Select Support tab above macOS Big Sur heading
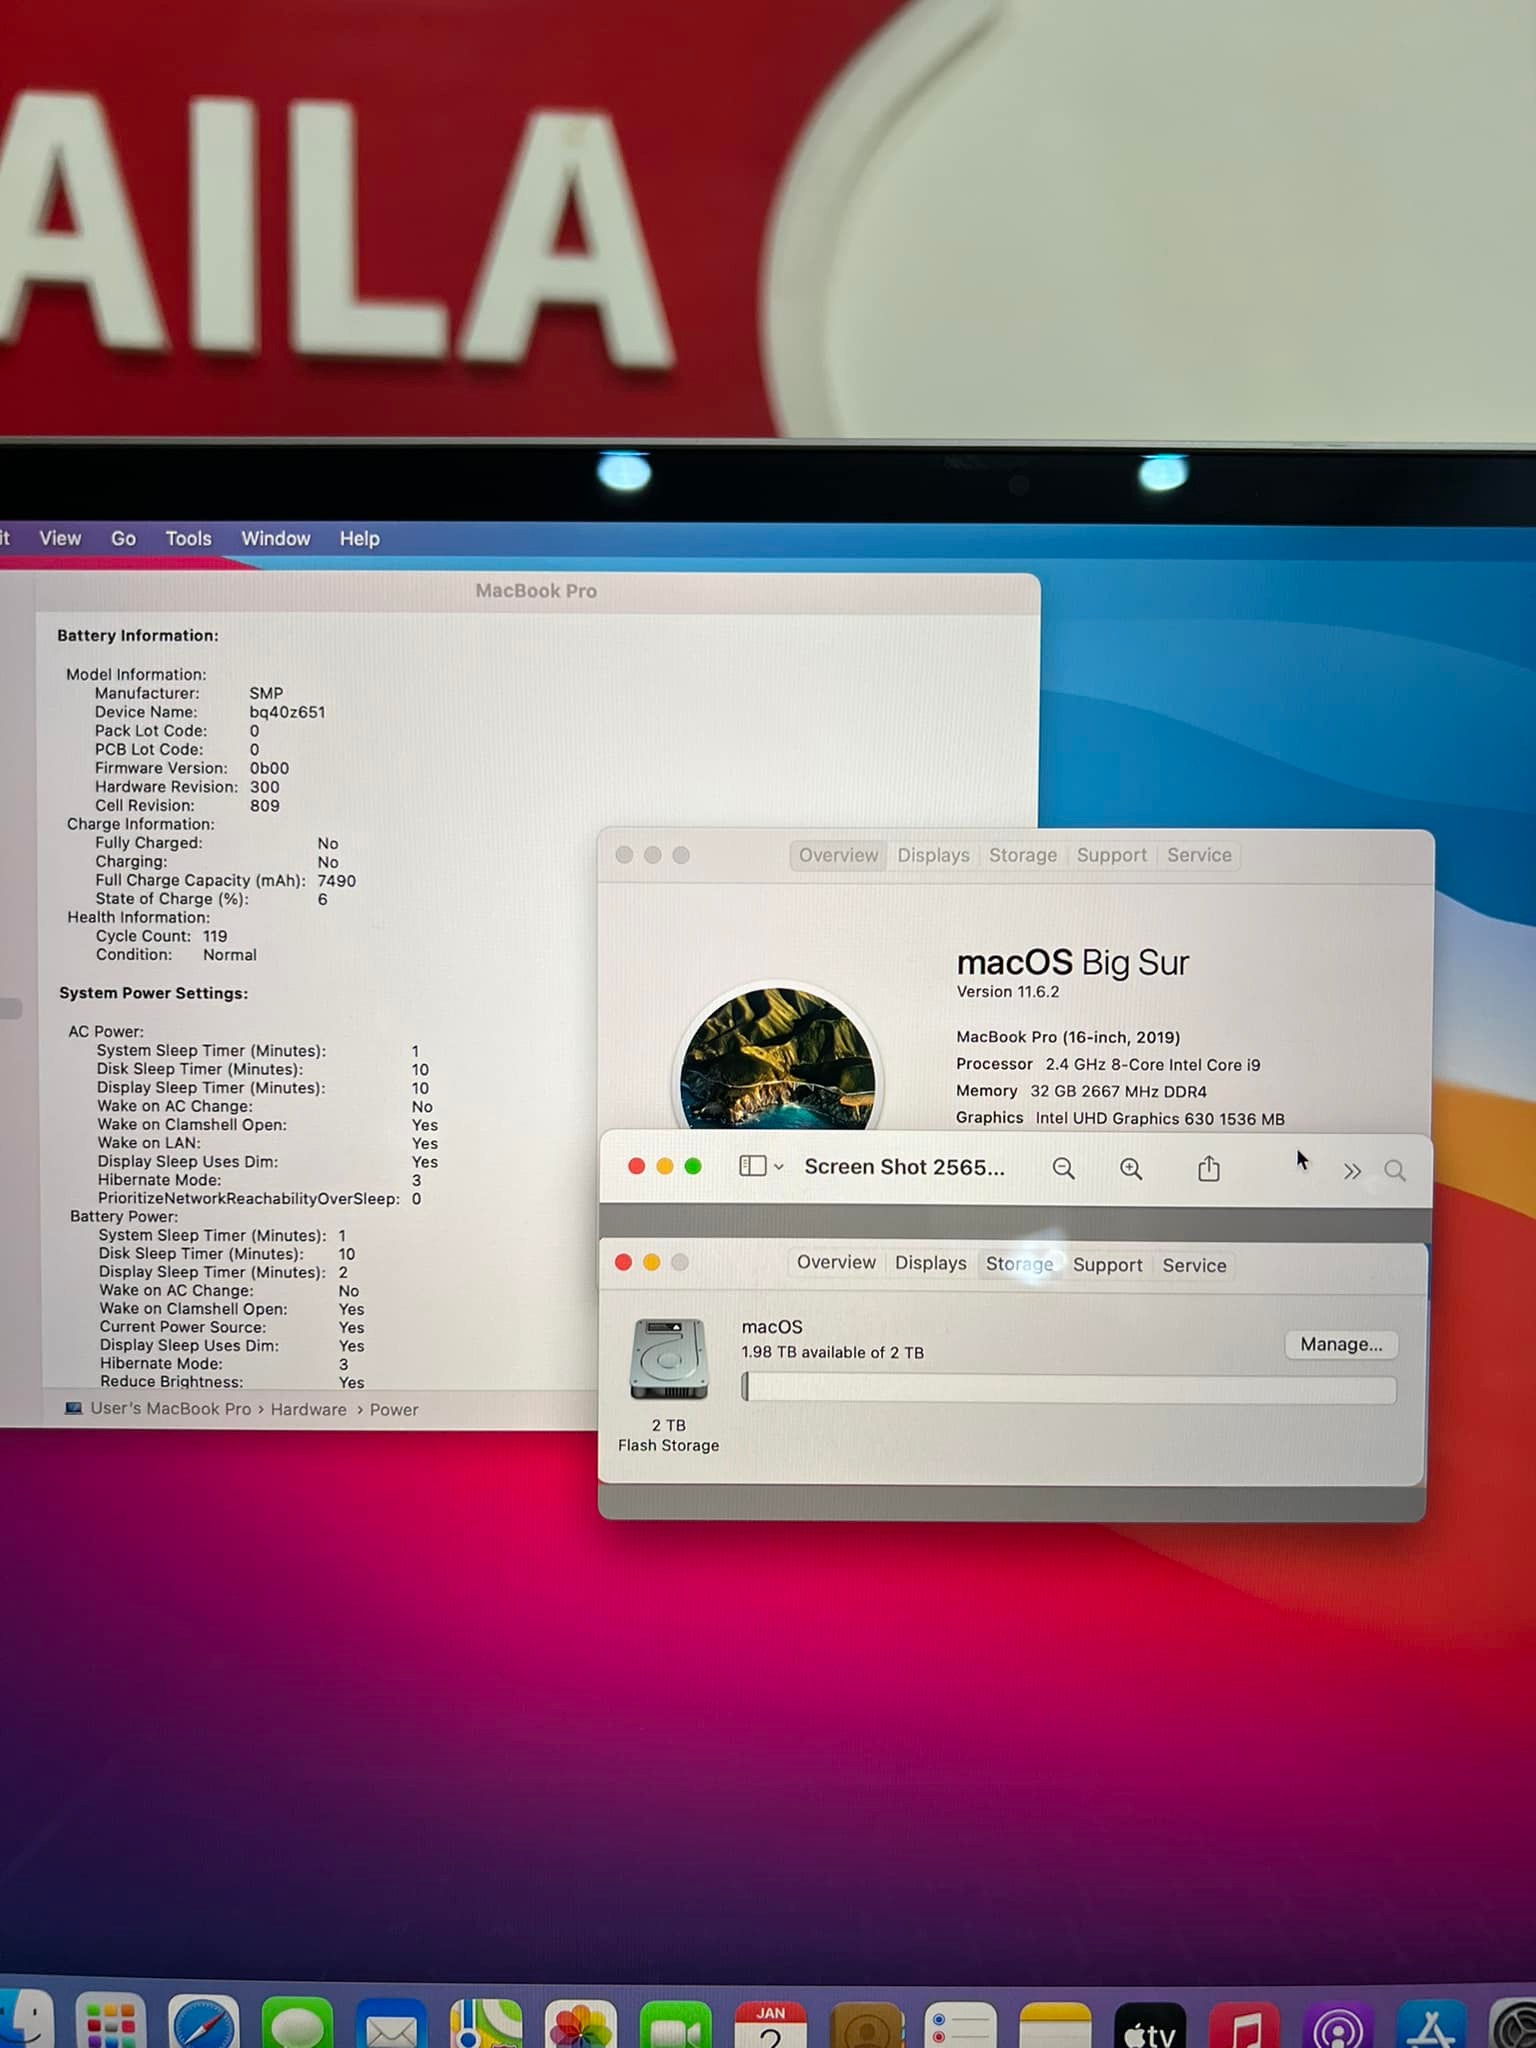 (1111, 855)
